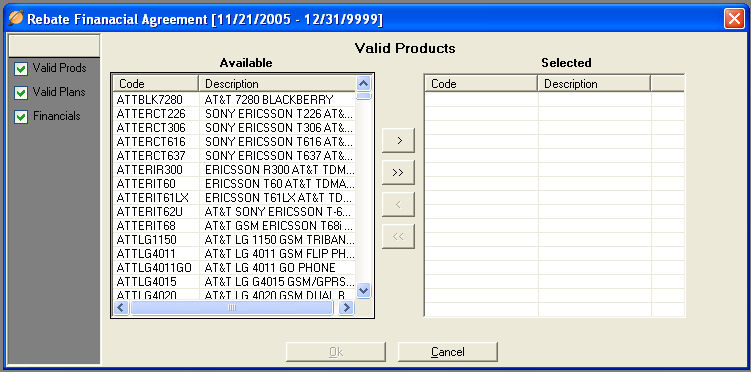Select ATTLG1150 product code
The height and width of the screenshot is (372, 751).
point(146,239)
